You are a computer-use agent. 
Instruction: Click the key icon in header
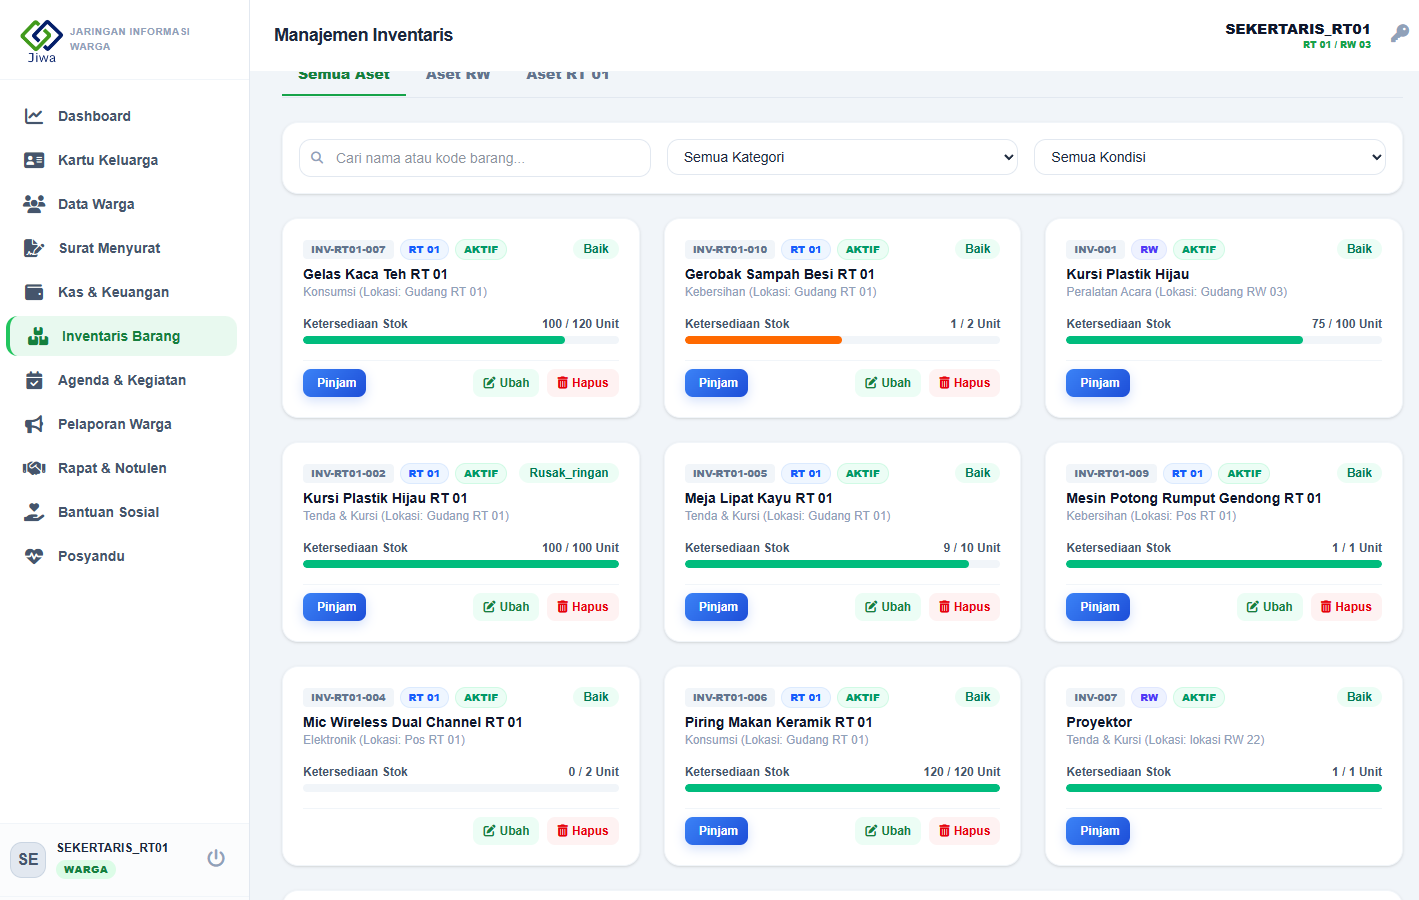[x=1400, y=33]
